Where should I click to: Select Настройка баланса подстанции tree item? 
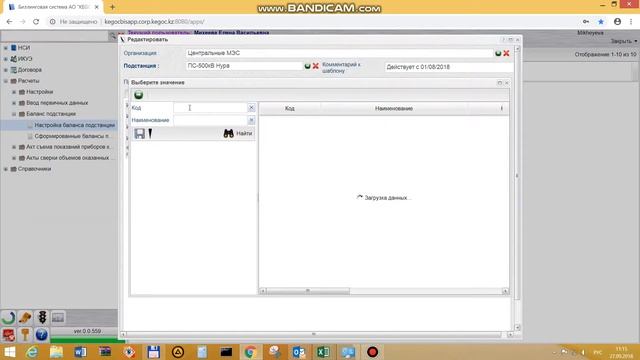pos(74,125)
